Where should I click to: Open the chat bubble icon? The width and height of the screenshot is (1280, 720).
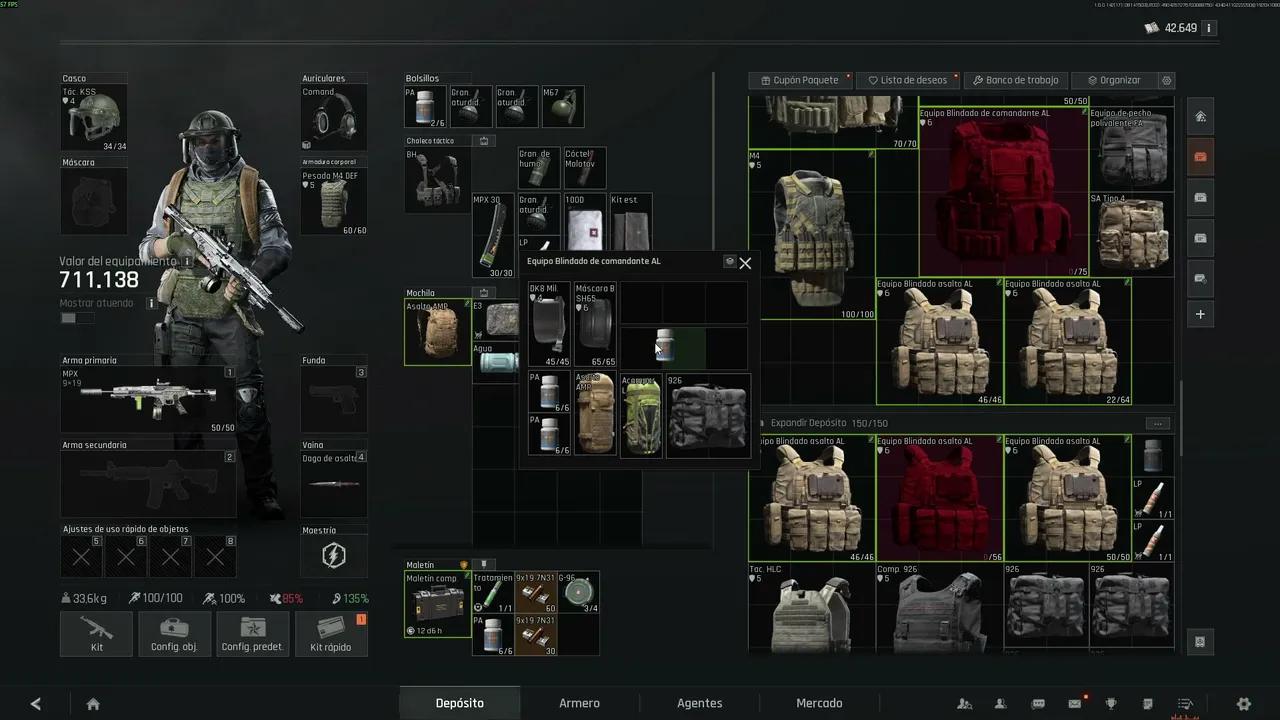(x=1038, y=704)
